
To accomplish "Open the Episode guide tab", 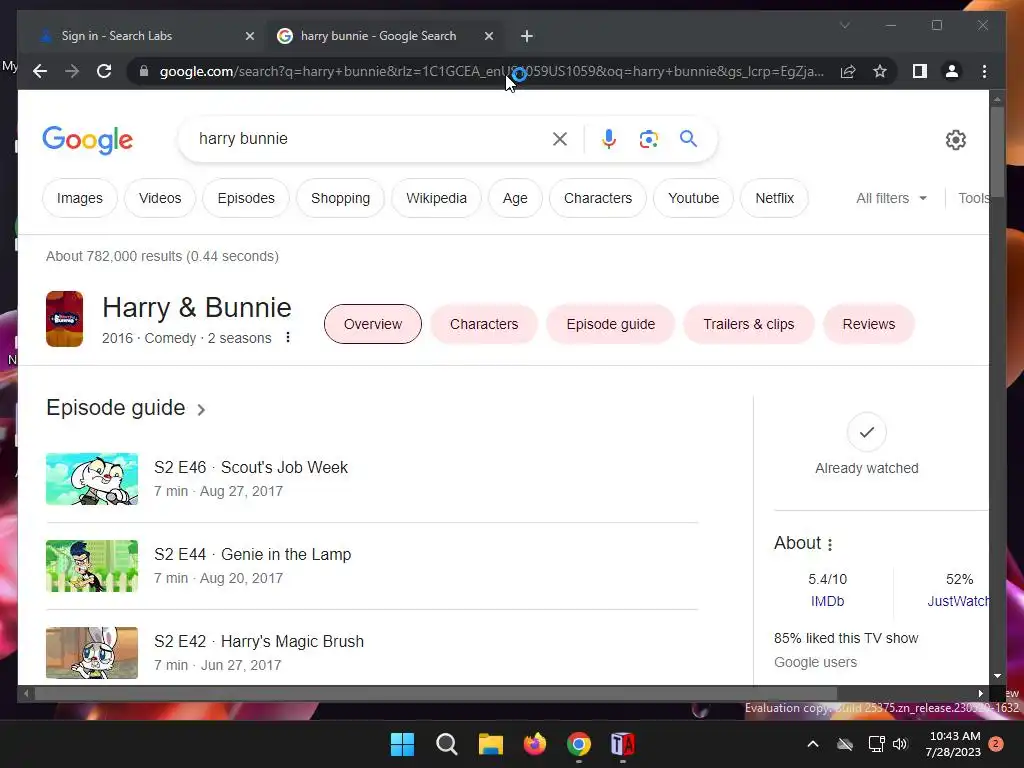I will click(611, 324).
